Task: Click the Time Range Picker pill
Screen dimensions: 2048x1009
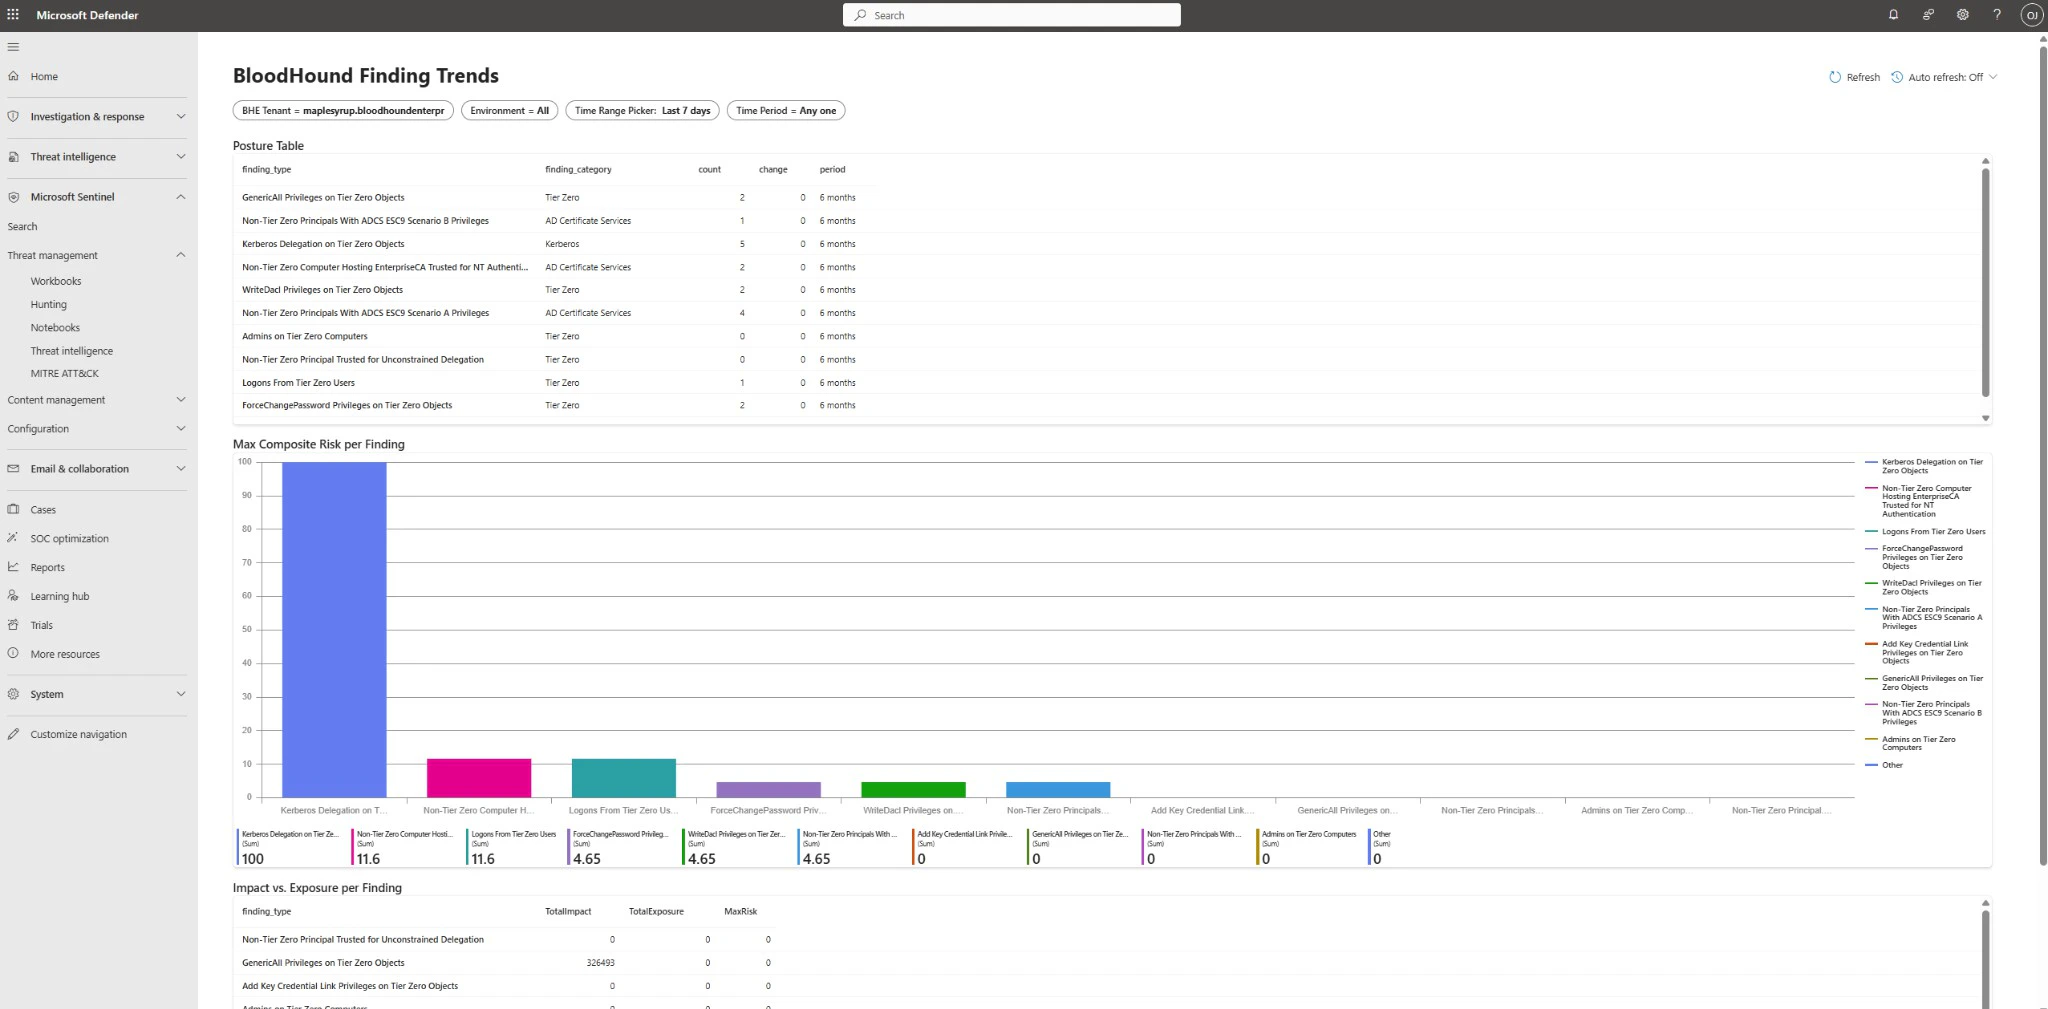Action: click(641, 110)
